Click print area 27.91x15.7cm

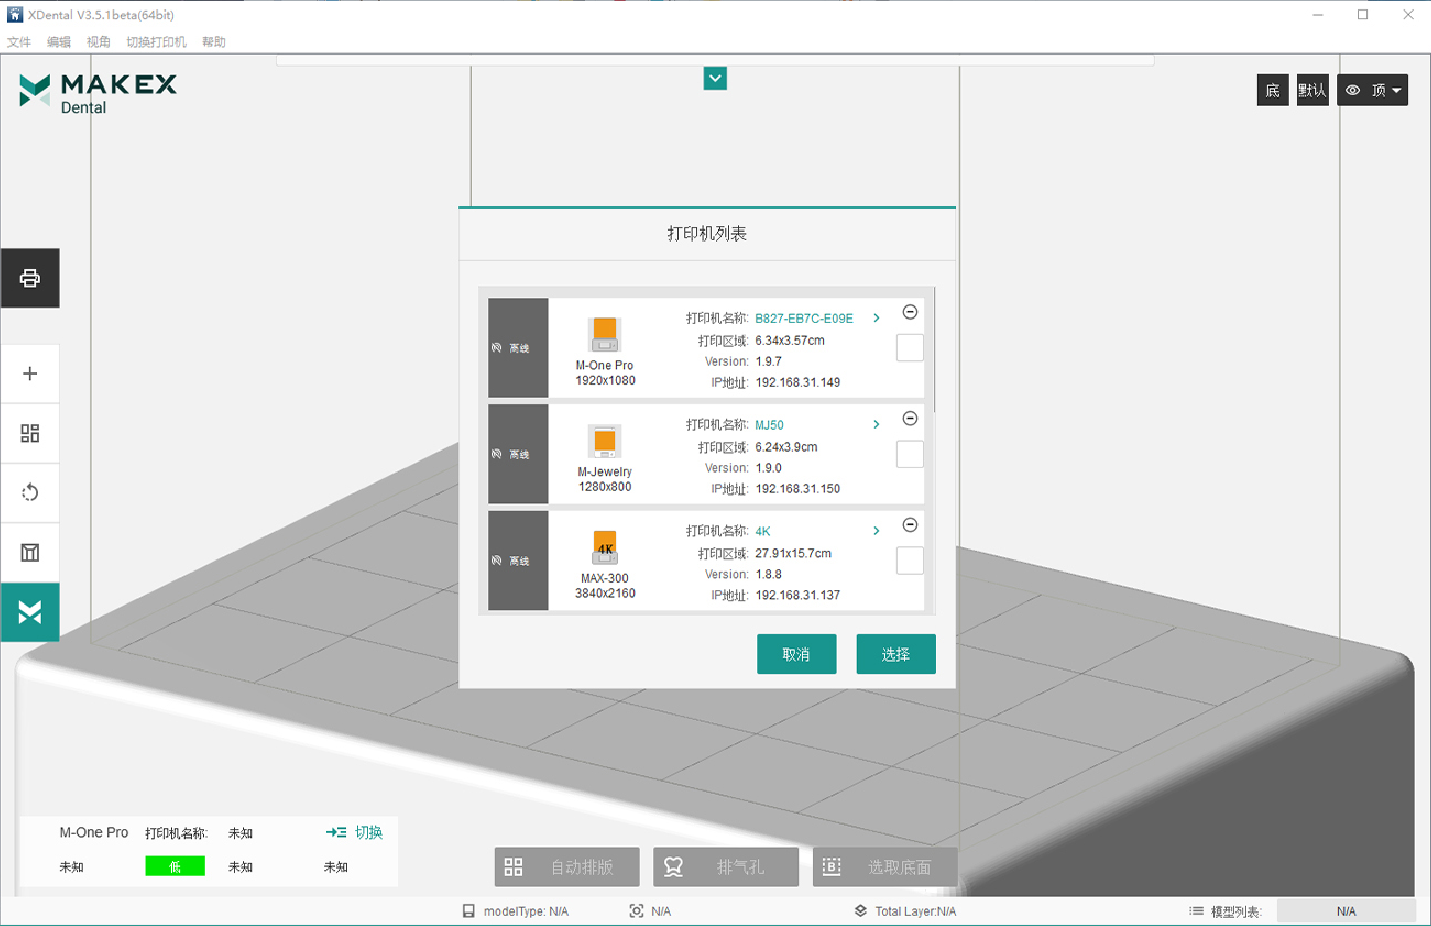(x=794, y=553)
